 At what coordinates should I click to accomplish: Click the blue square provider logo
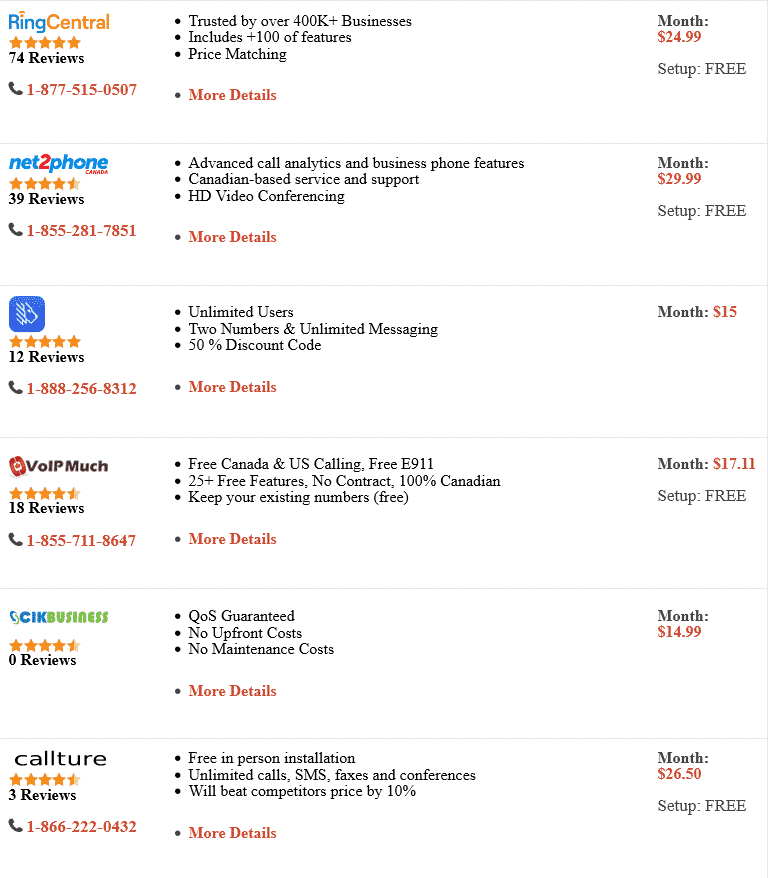pyautogui.click(x=27, y=314)
